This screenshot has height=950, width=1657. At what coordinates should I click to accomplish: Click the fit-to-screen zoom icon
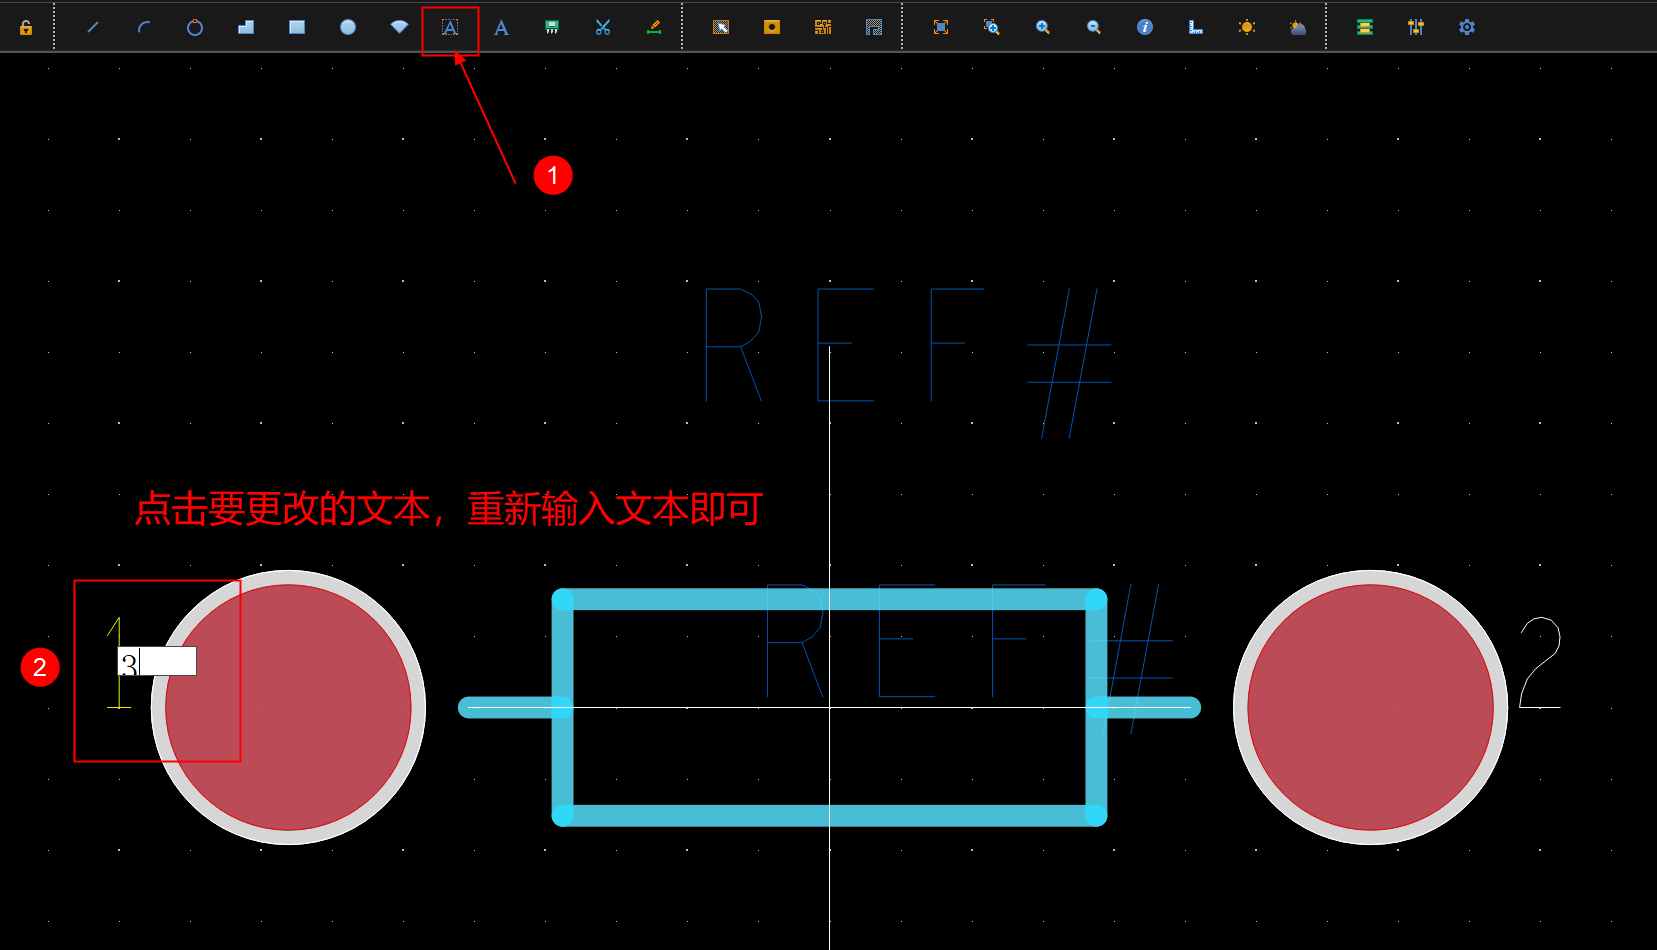tap(941, 28)
